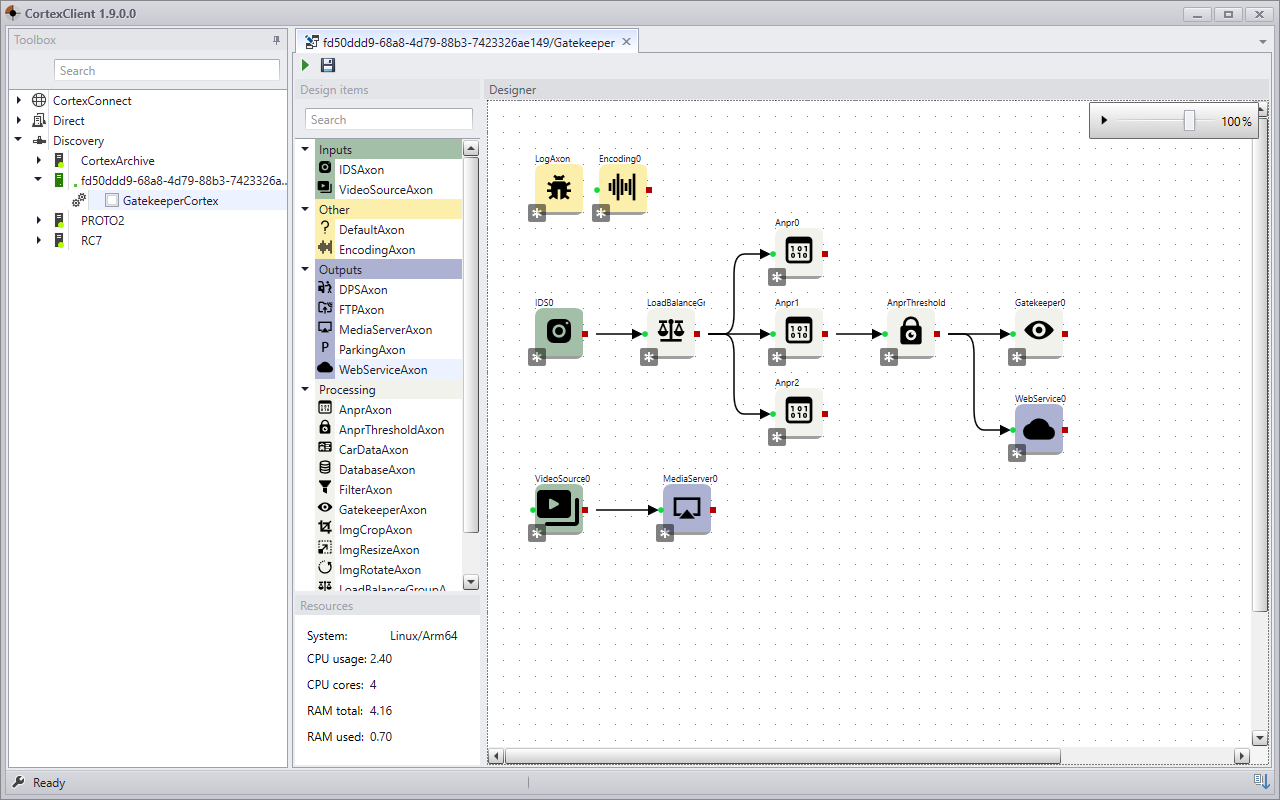The width and height of the screenshot is (1280, 800).
Task: Close the Gatekeeper document tab
Action: 626,42
